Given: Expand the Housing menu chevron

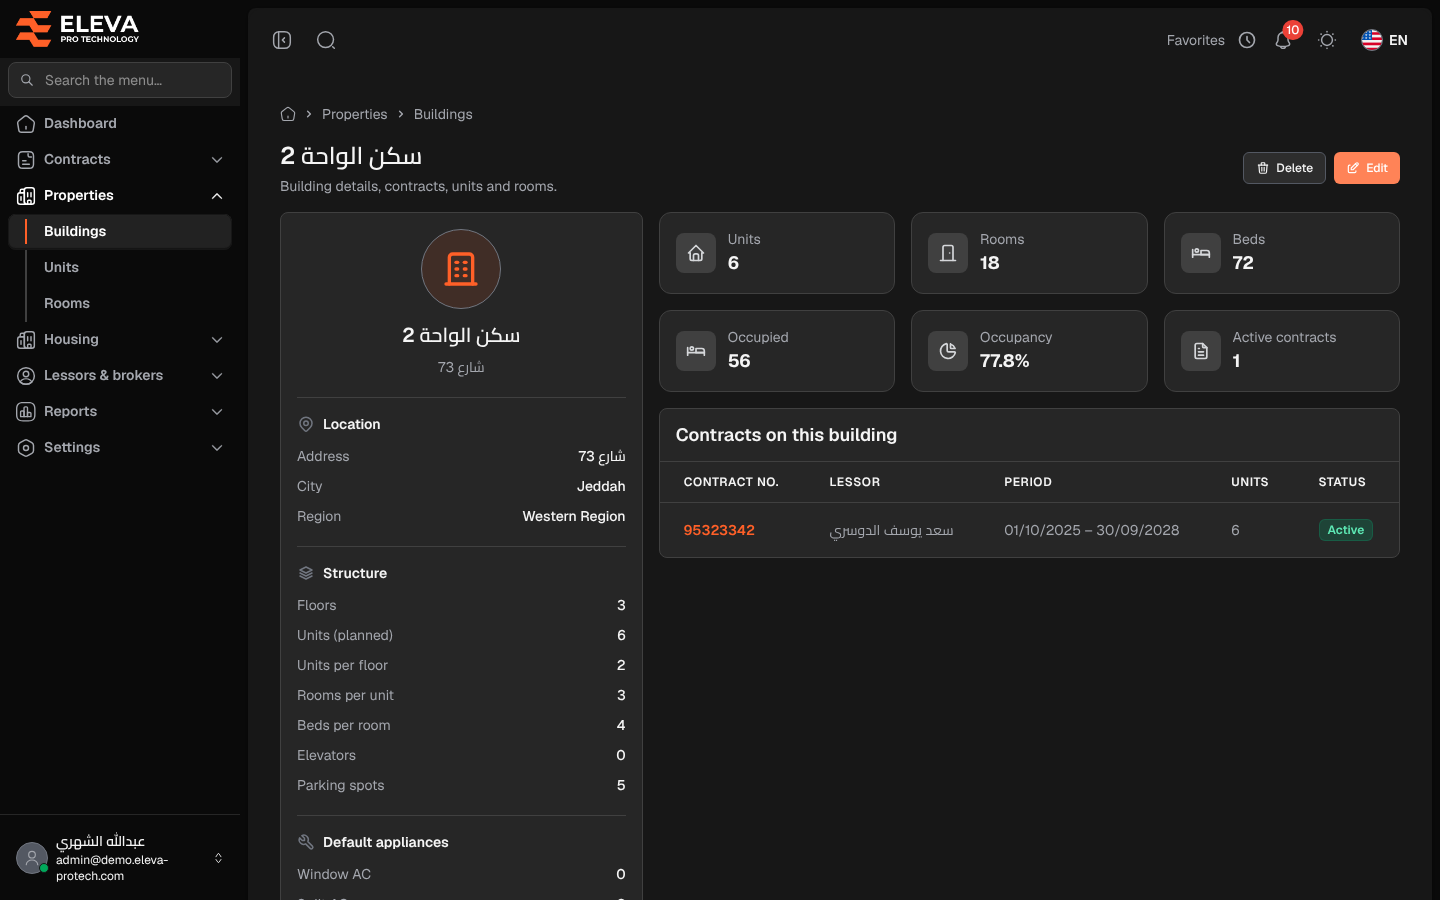Looking at the screenshot, I should tap(217, 340).
